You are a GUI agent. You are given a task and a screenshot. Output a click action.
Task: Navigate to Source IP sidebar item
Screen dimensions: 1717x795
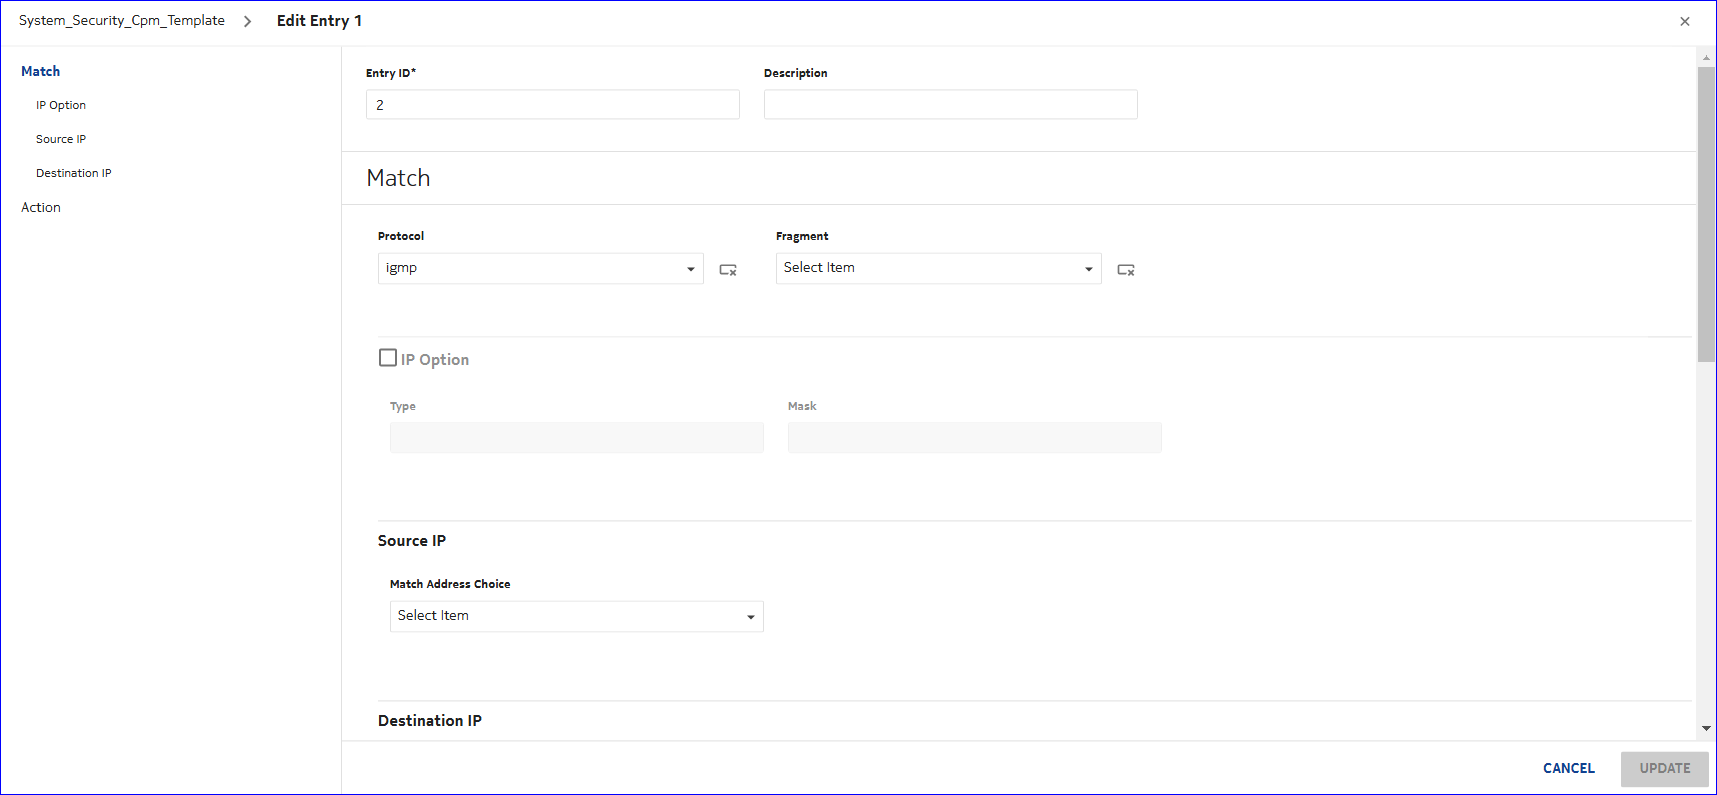[x=61, y=139]
